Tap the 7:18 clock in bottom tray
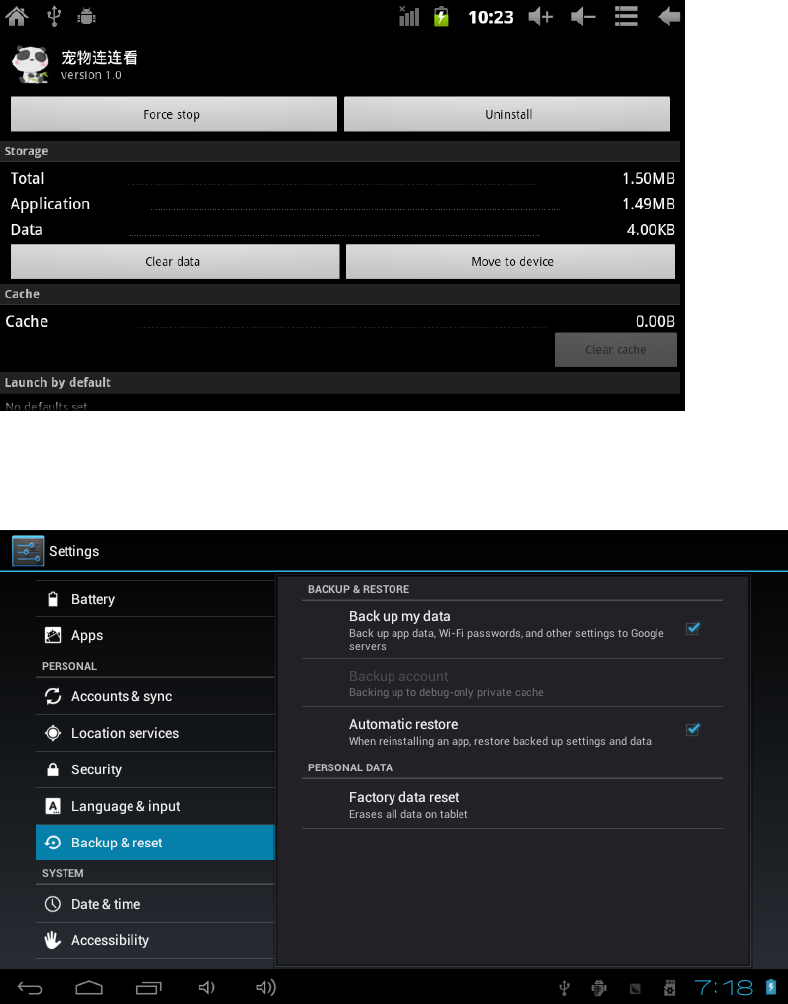The width and height of the screenshot is (788, 1004). click(x=723, y=987)
